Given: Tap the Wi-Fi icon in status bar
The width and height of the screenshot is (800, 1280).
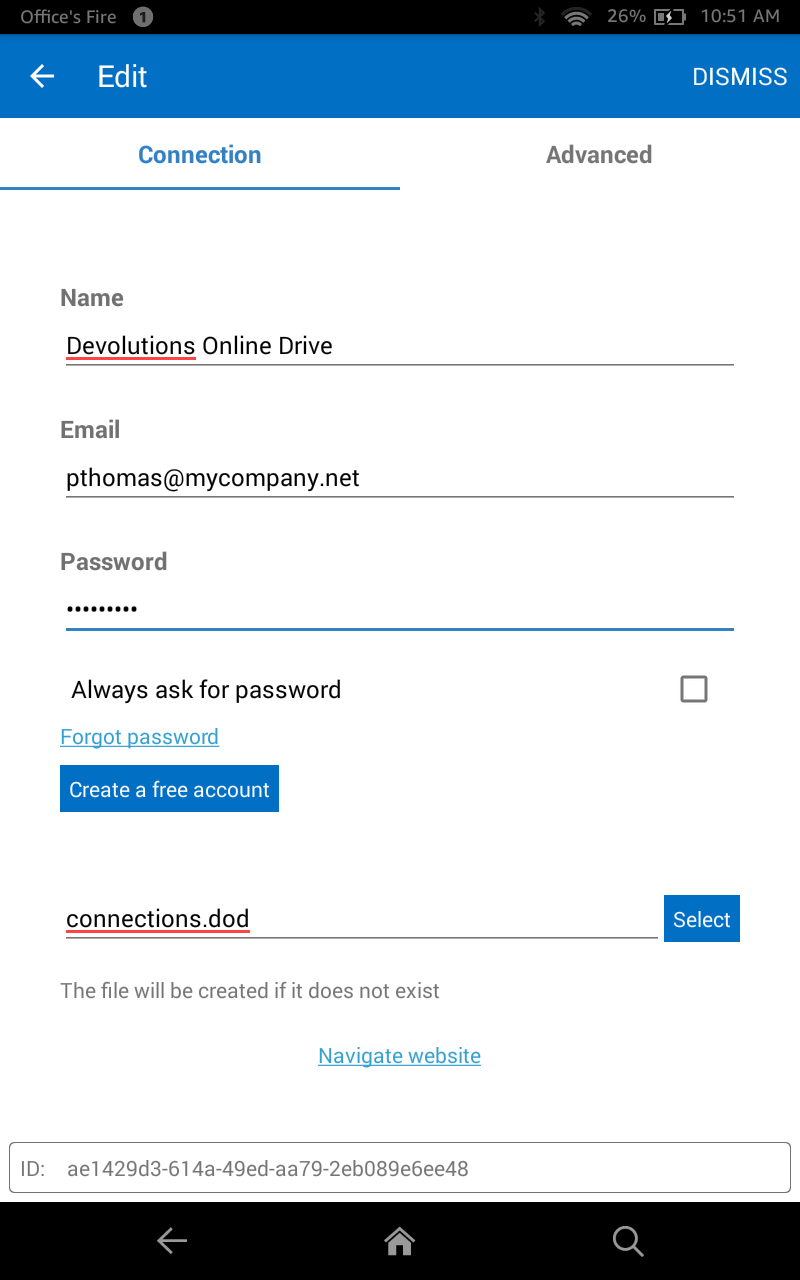Looking at the screenshot, I should tap(576, 16).
